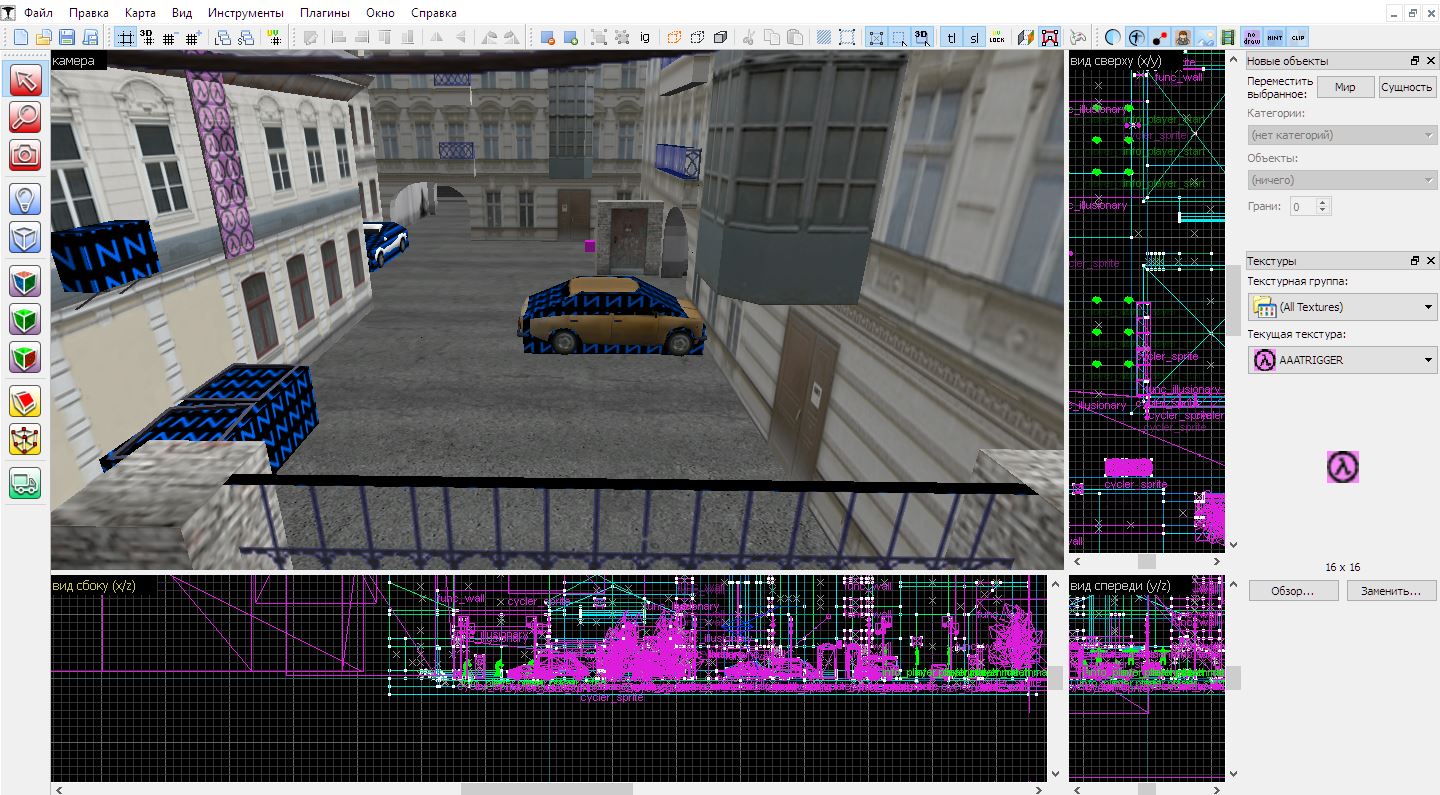Click the multicolored cube texture tool
Viewport: 1440px width, 795px height.
25,281
